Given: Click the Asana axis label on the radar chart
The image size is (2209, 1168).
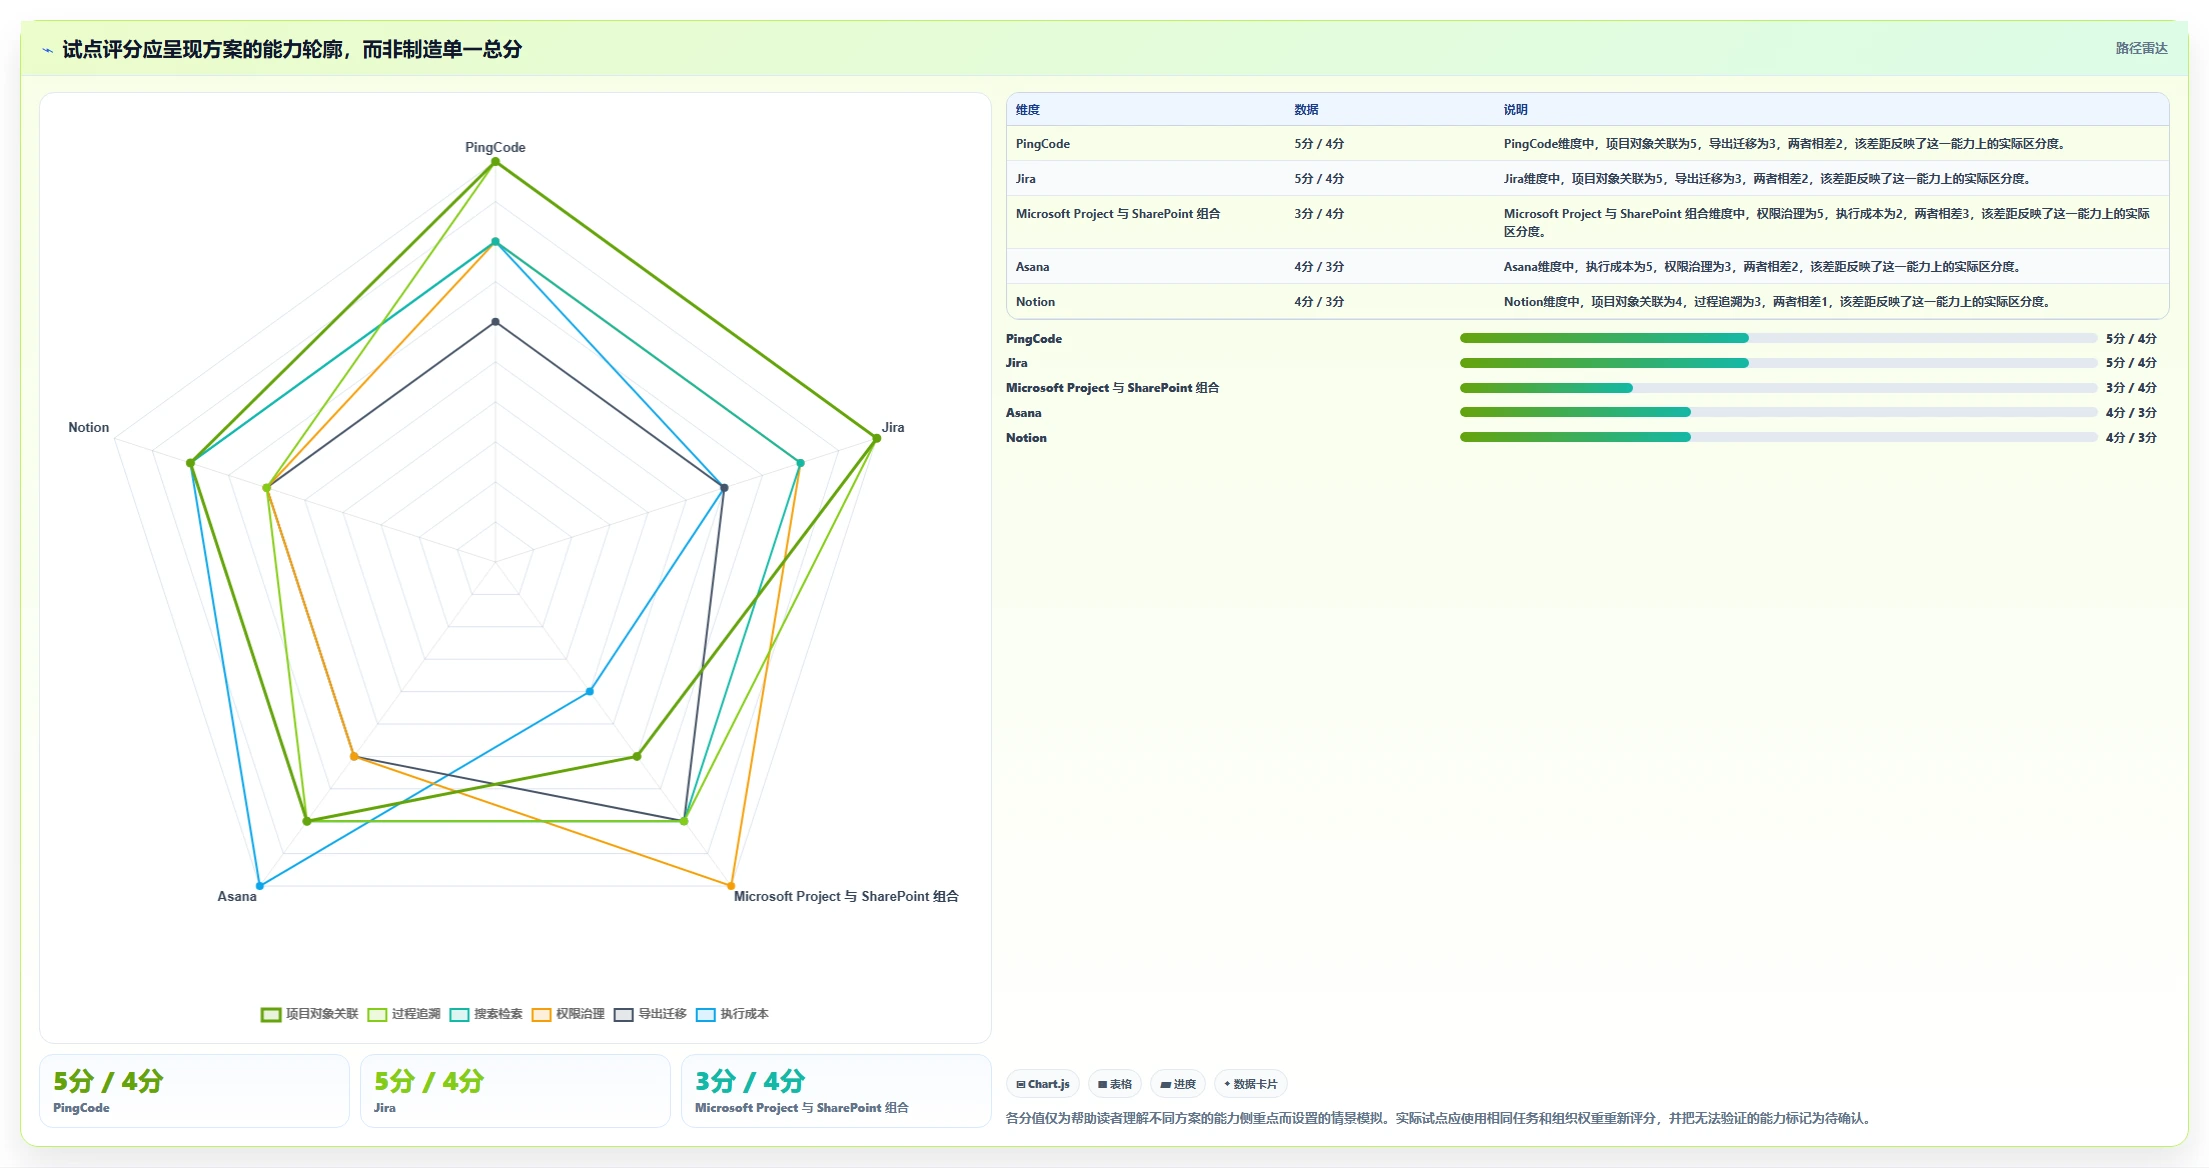Looking at the screenshot, I should click(237, 896).
